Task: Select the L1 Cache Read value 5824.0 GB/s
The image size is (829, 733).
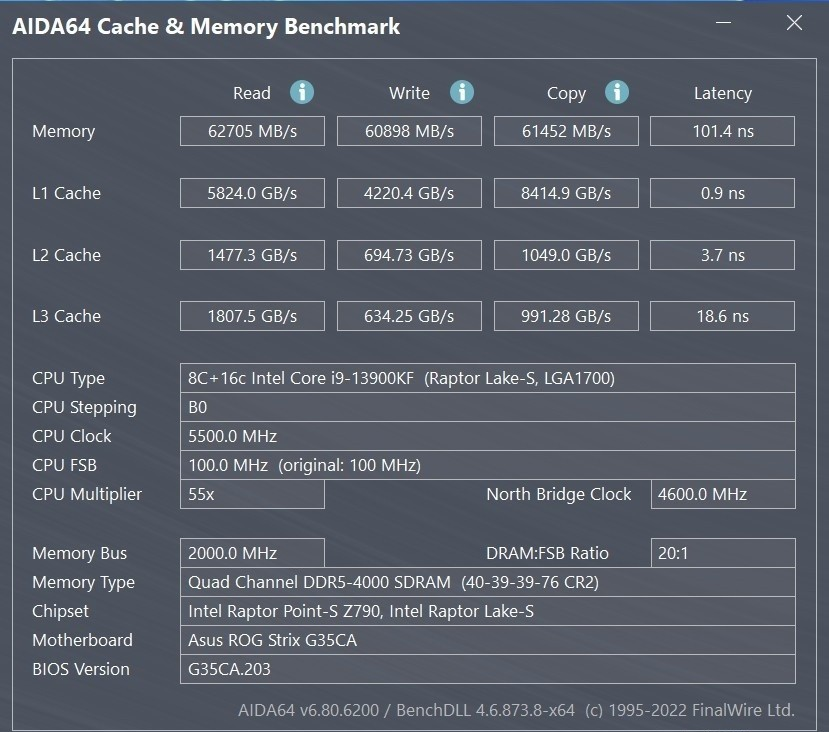Action: click(252, 193)
